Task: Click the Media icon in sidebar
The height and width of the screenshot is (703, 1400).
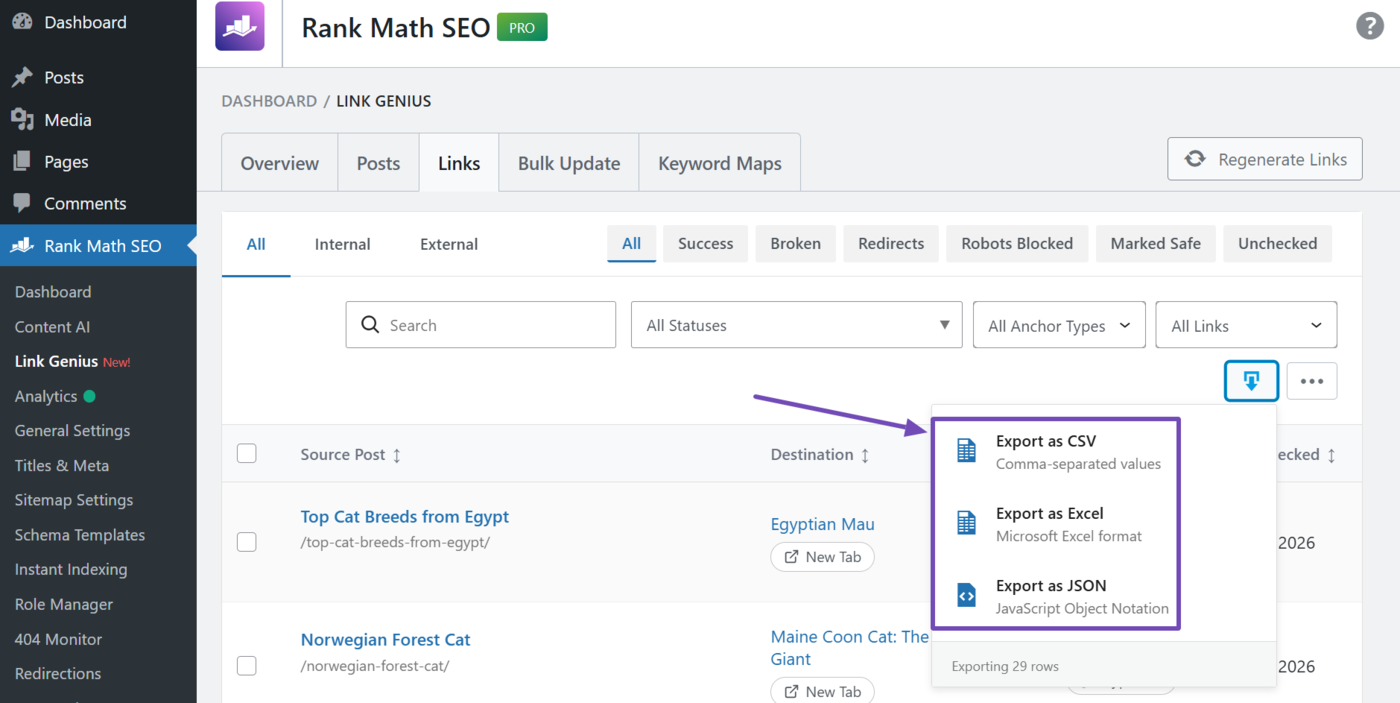Action: [x=22, y=119]
